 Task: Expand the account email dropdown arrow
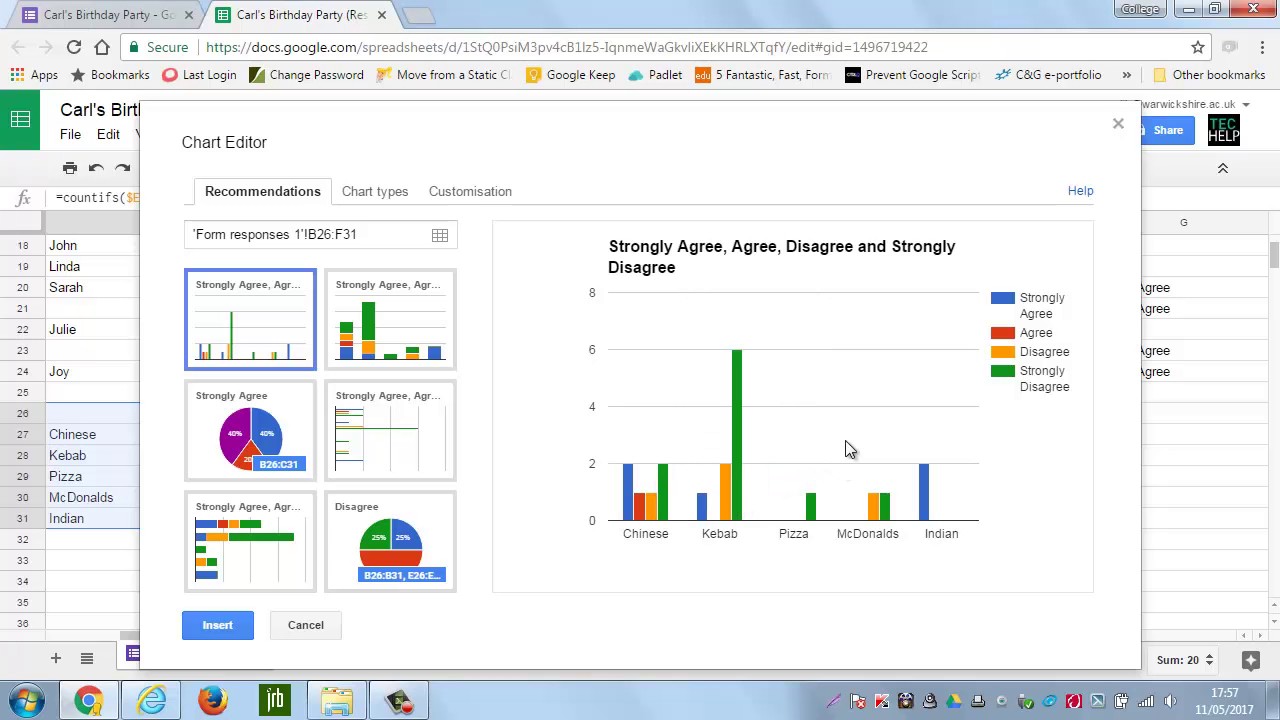pos(1245,104)
